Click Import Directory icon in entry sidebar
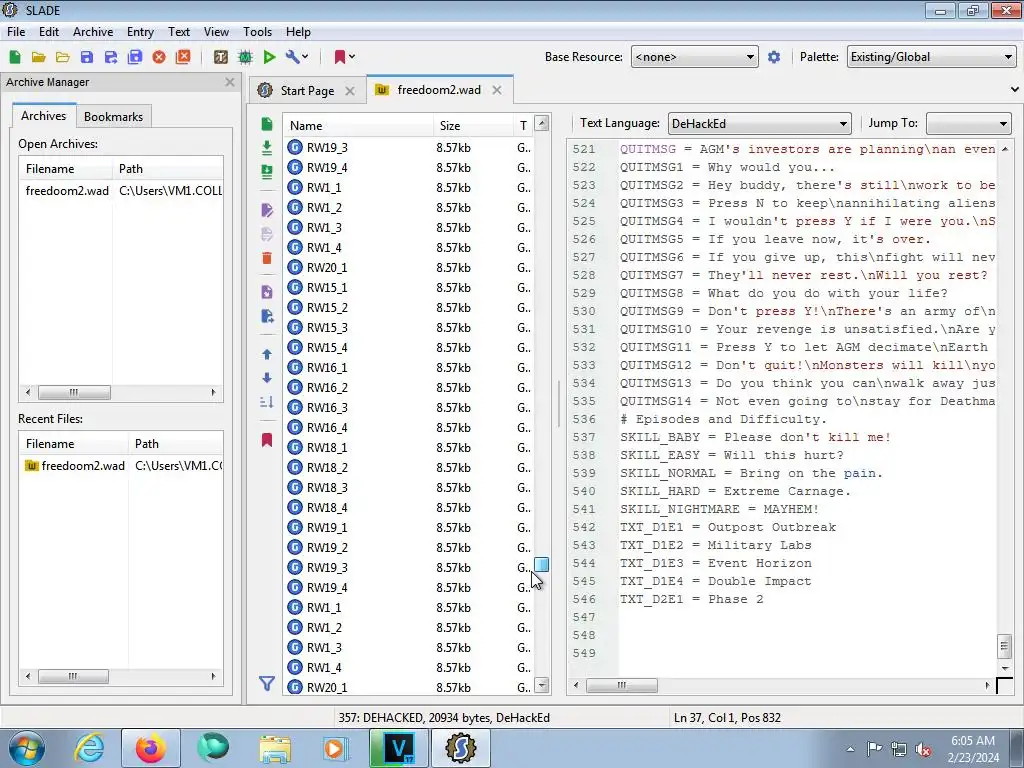The height and width of the screenshot is (768, 1024). click(266, 172)
